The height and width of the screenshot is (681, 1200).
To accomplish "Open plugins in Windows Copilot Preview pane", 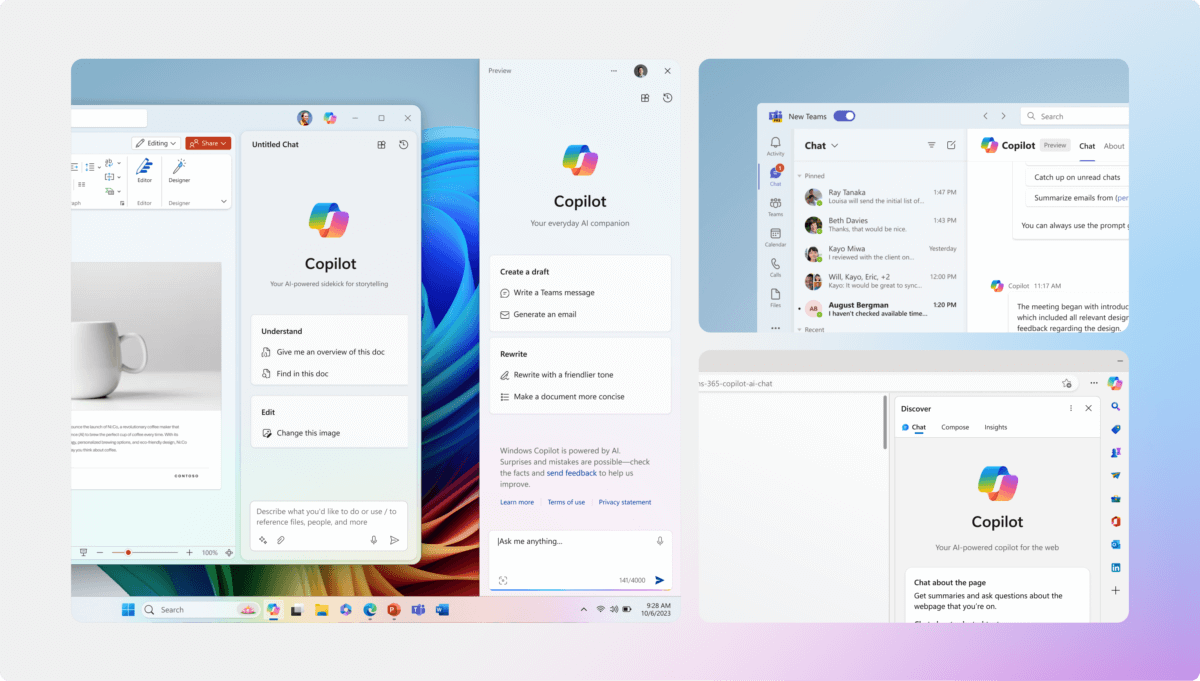I will [x=645, y=98].
